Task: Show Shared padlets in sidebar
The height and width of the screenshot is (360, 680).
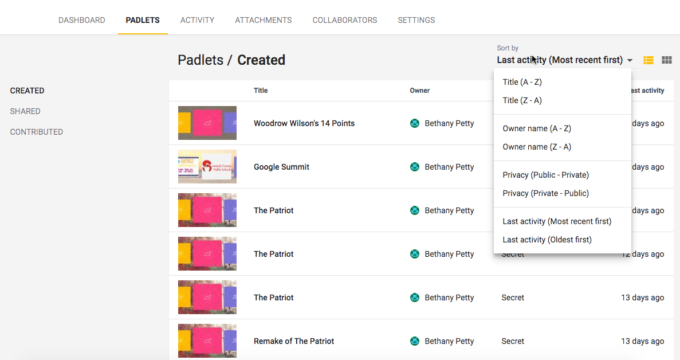Action: click(25, 111)
